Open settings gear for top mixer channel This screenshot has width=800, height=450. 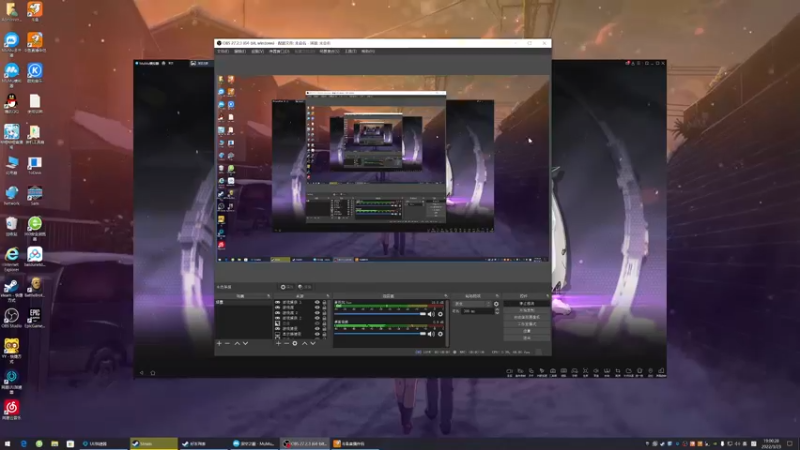440,314
